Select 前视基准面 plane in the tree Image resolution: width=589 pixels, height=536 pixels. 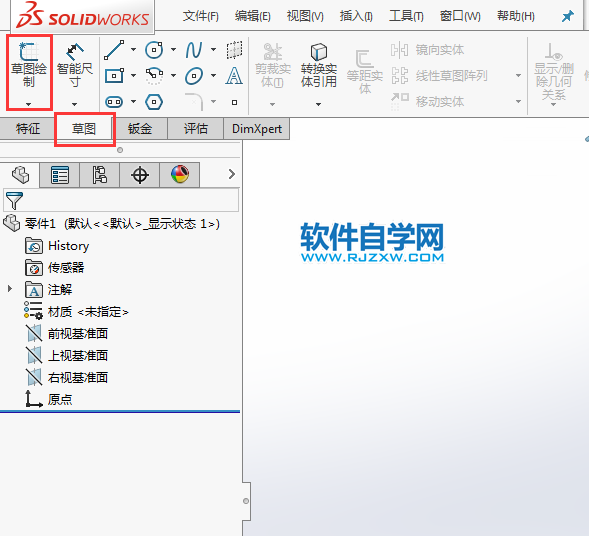[67, 334]
